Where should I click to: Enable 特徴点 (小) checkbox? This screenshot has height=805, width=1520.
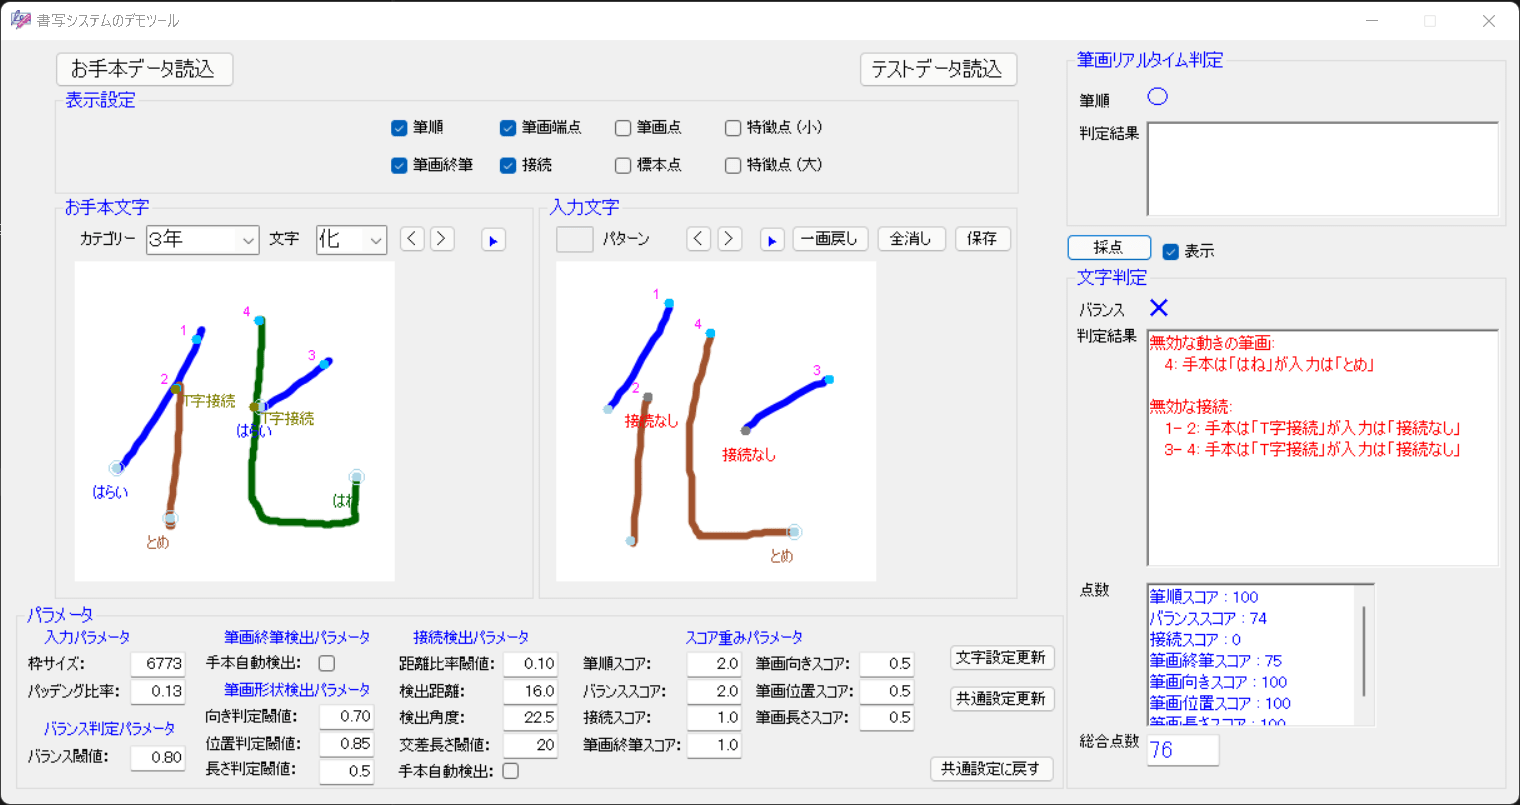tap(733, 128)
